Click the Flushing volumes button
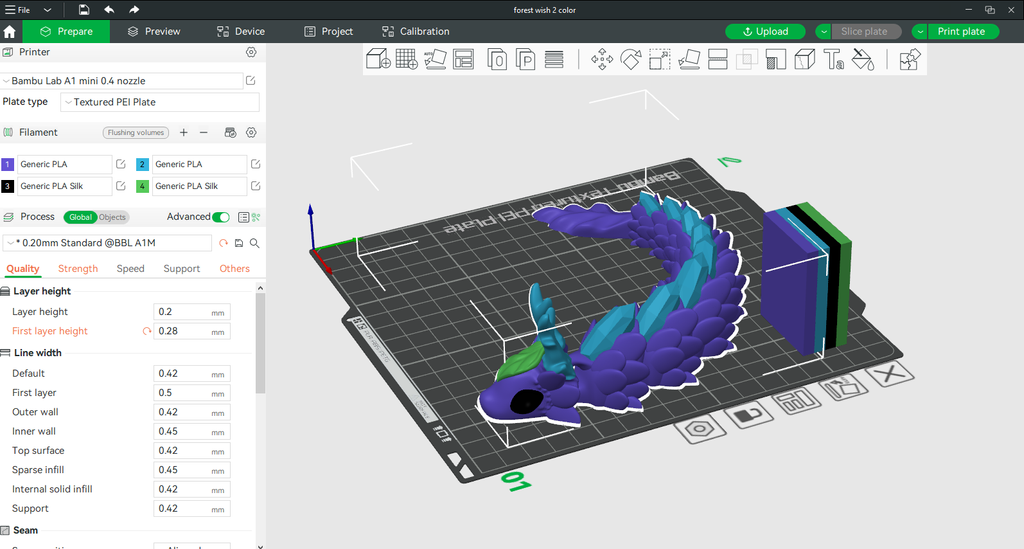This screenshot has width=1024, height=549. [x=135, y=133]
